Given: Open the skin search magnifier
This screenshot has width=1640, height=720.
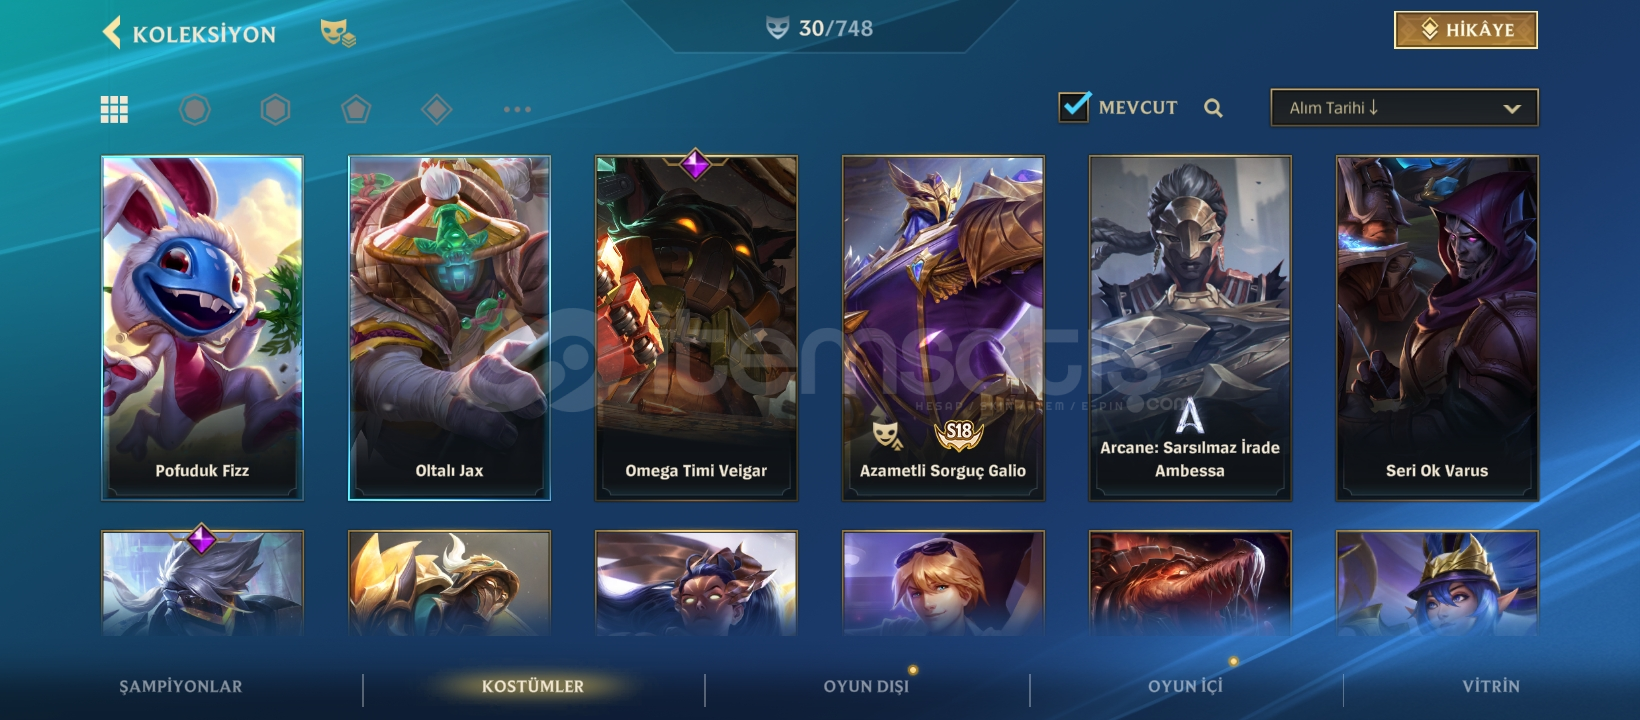Looking at the screenshot, I should click(1213, 108).
